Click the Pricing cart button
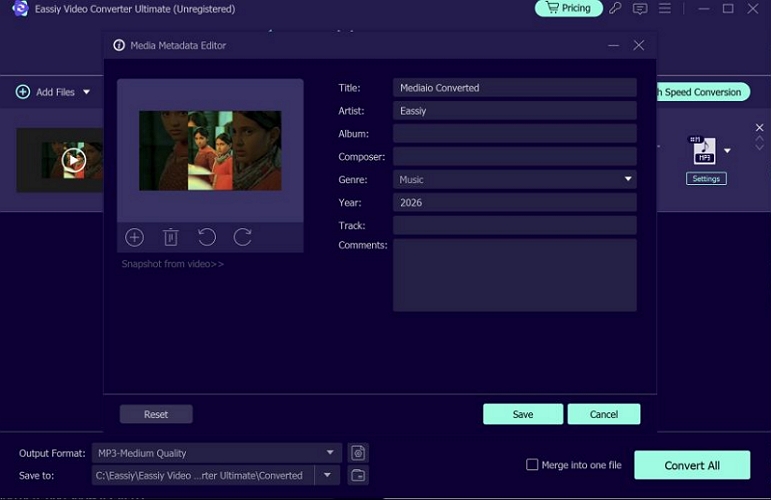 (x=568, y=8)
